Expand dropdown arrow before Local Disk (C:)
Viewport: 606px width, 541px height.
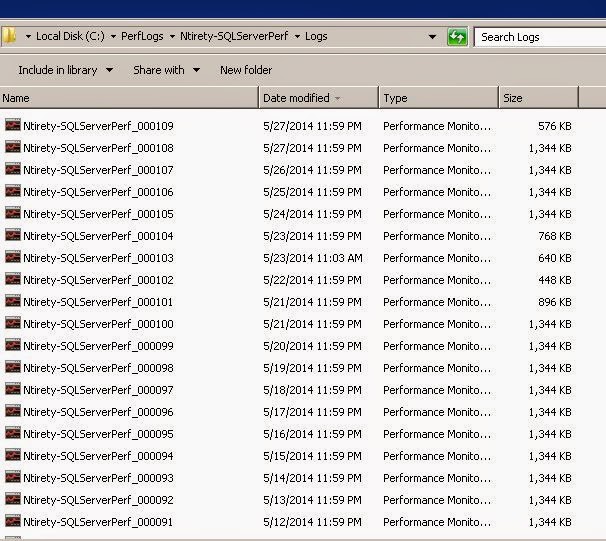28,37
